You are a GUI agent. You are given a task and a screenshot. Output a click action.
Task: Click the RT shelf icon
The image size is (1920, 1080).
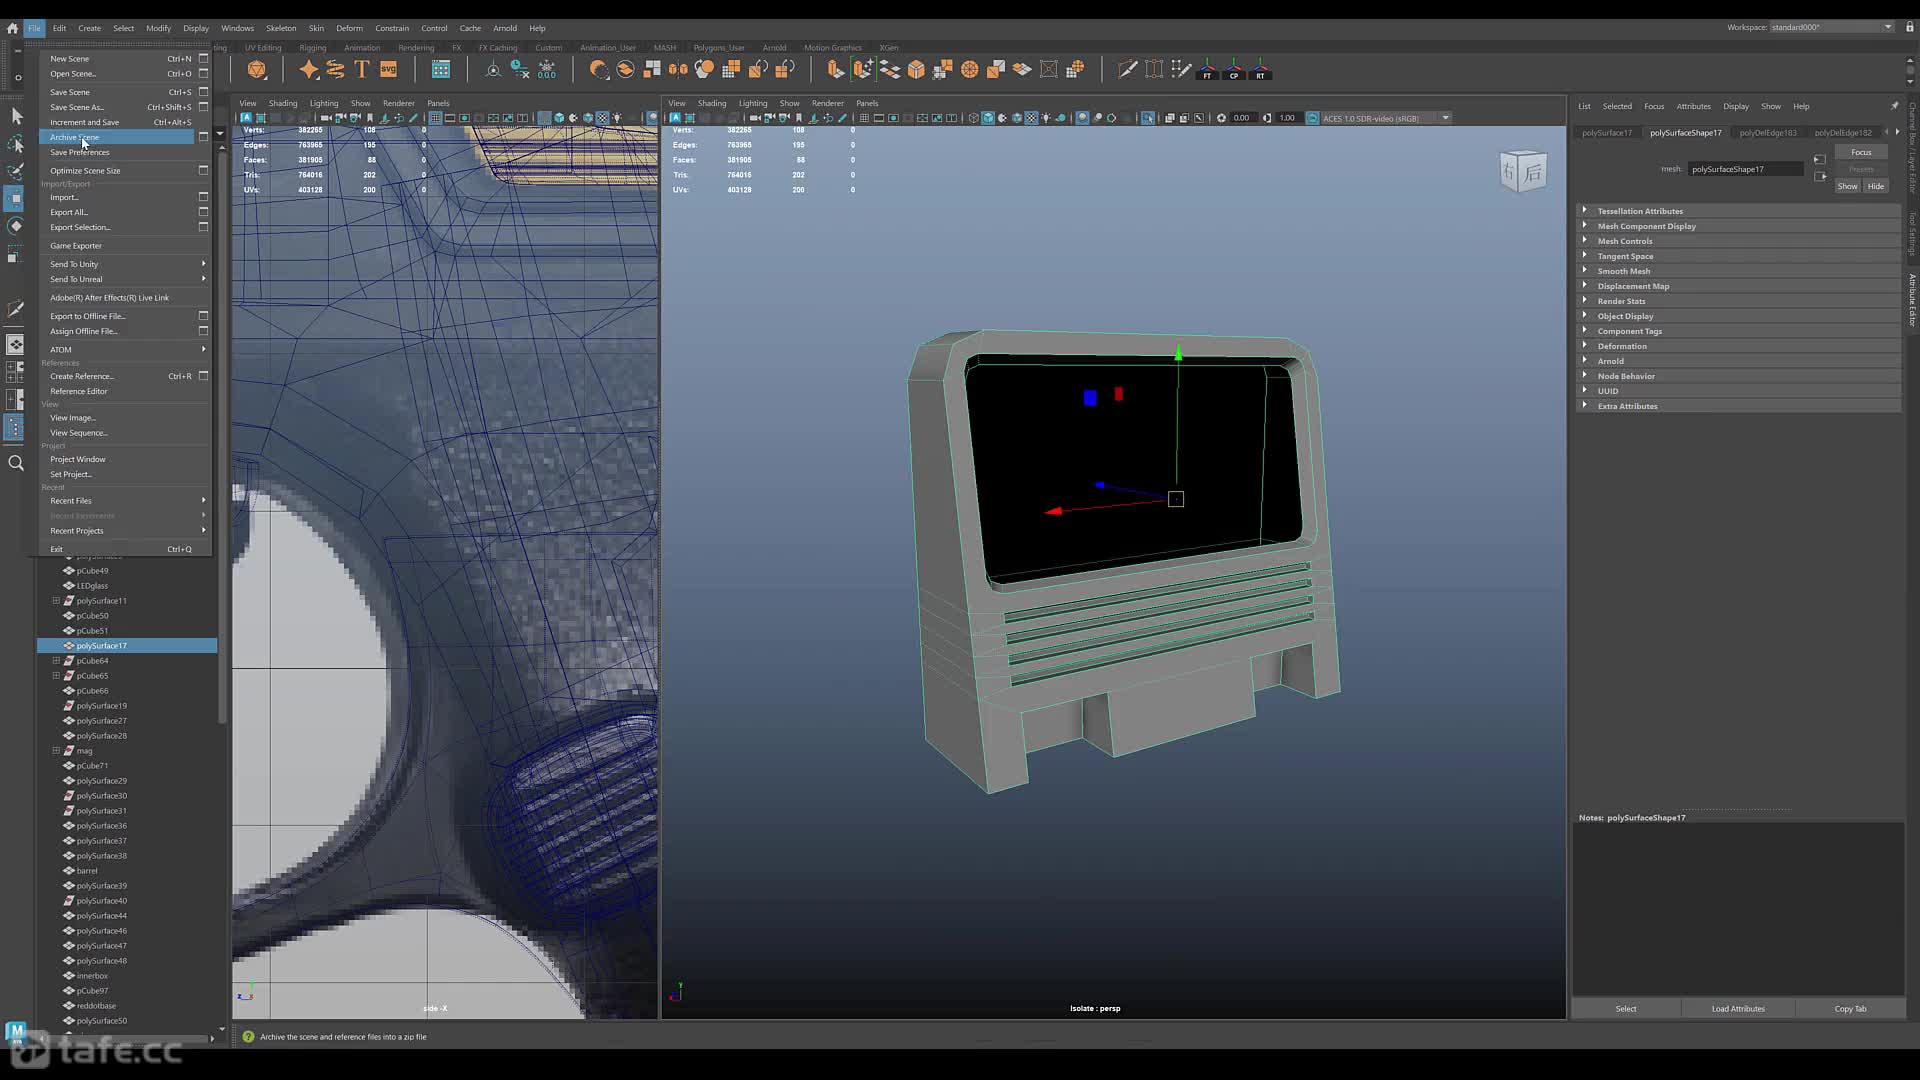(1260, 69)
